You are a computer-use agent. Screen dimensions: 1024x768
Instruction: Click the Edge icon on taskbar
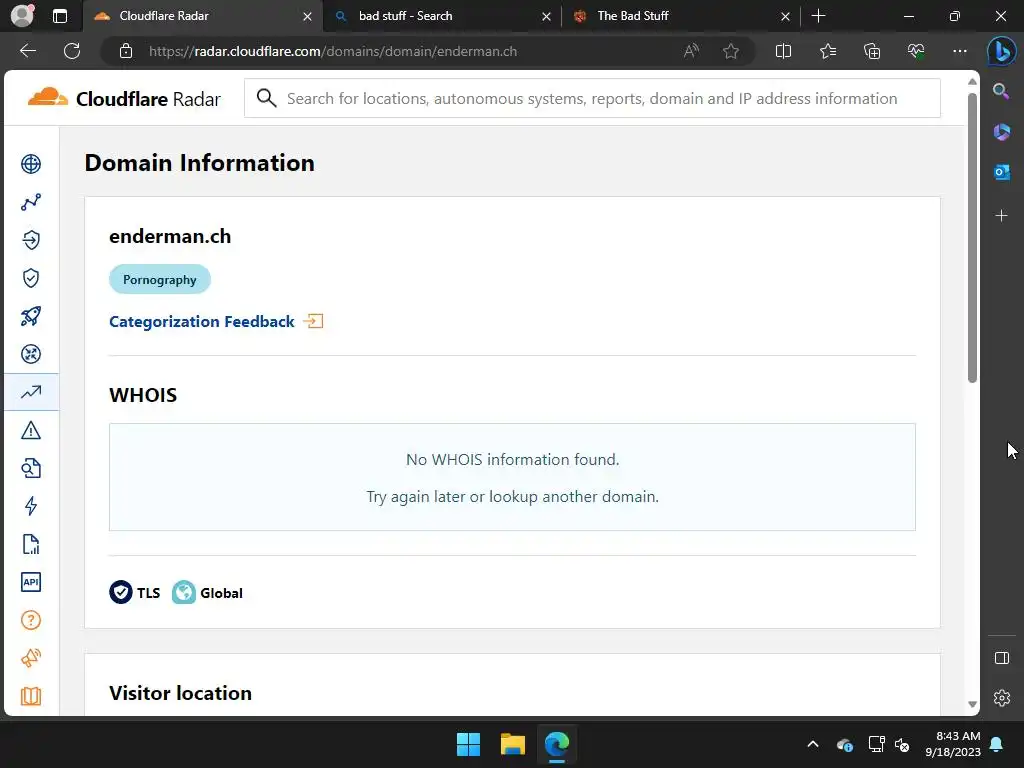(557, 744)
